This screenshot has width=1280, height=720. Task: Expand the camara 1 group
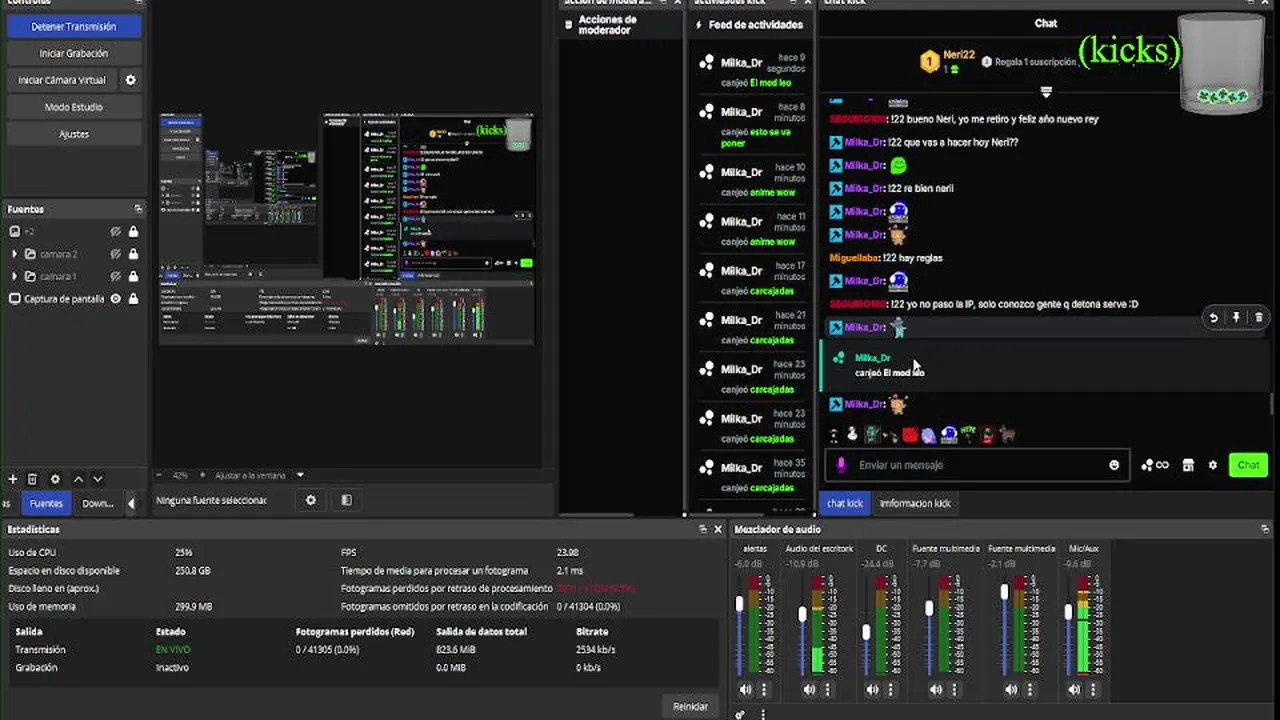14,276
